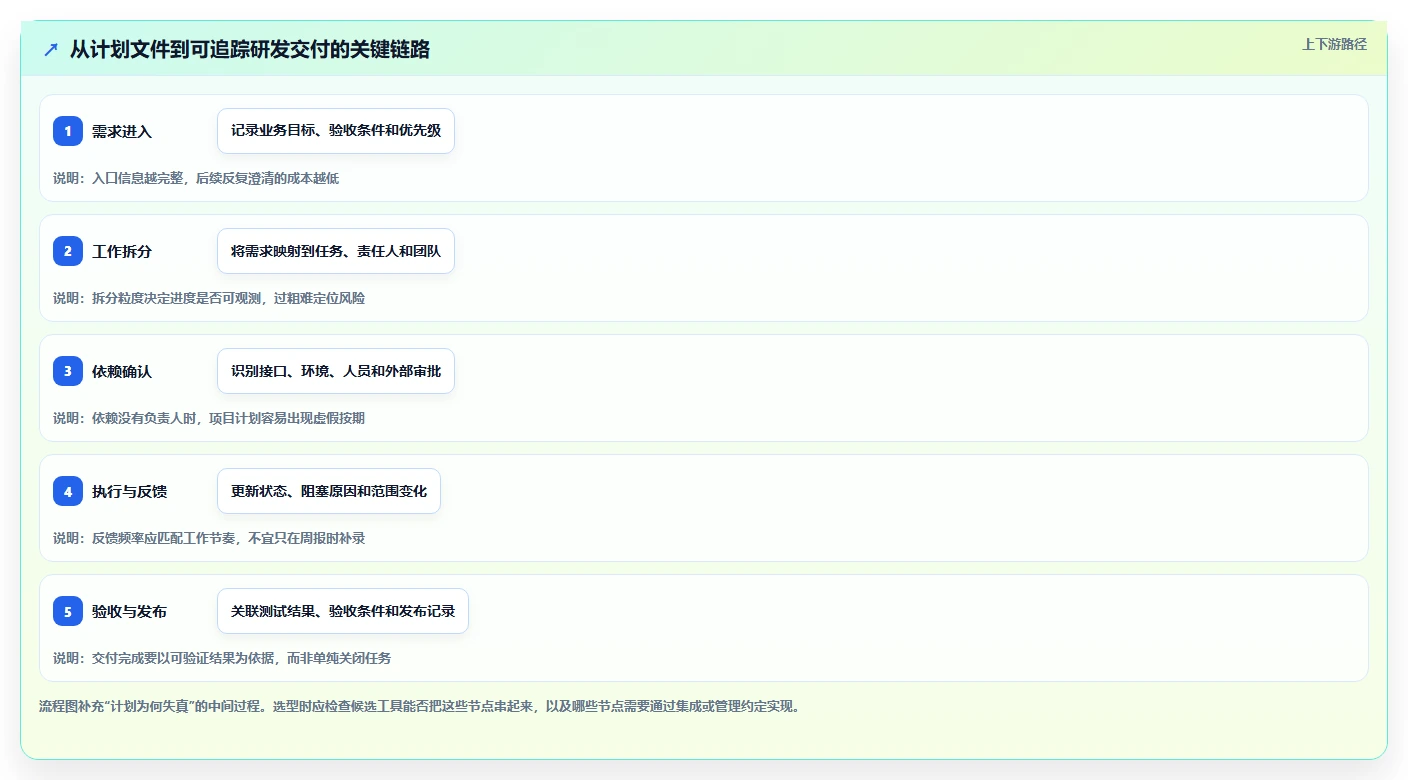Click step number badge 5
1408x780 pixels.
[x=68, y=611]
